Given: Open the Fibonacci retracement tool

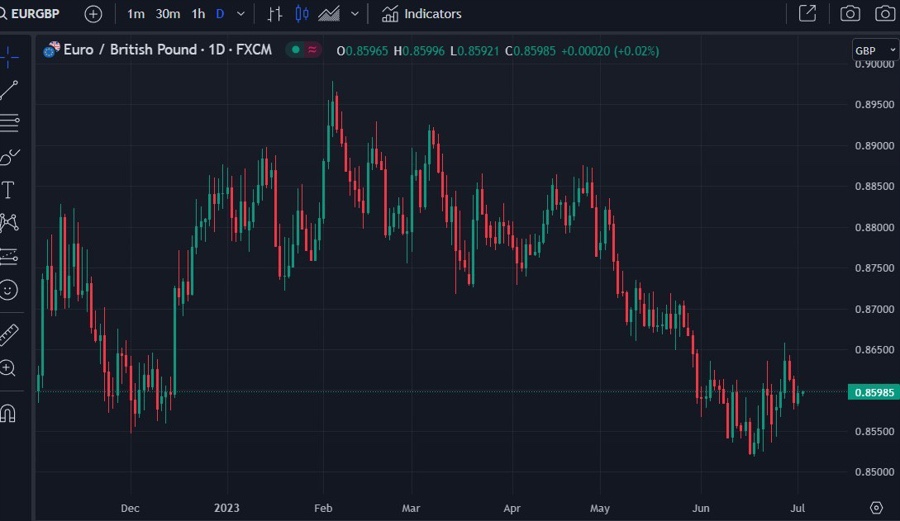Looking at the screenshot, I should coord(9,123).
